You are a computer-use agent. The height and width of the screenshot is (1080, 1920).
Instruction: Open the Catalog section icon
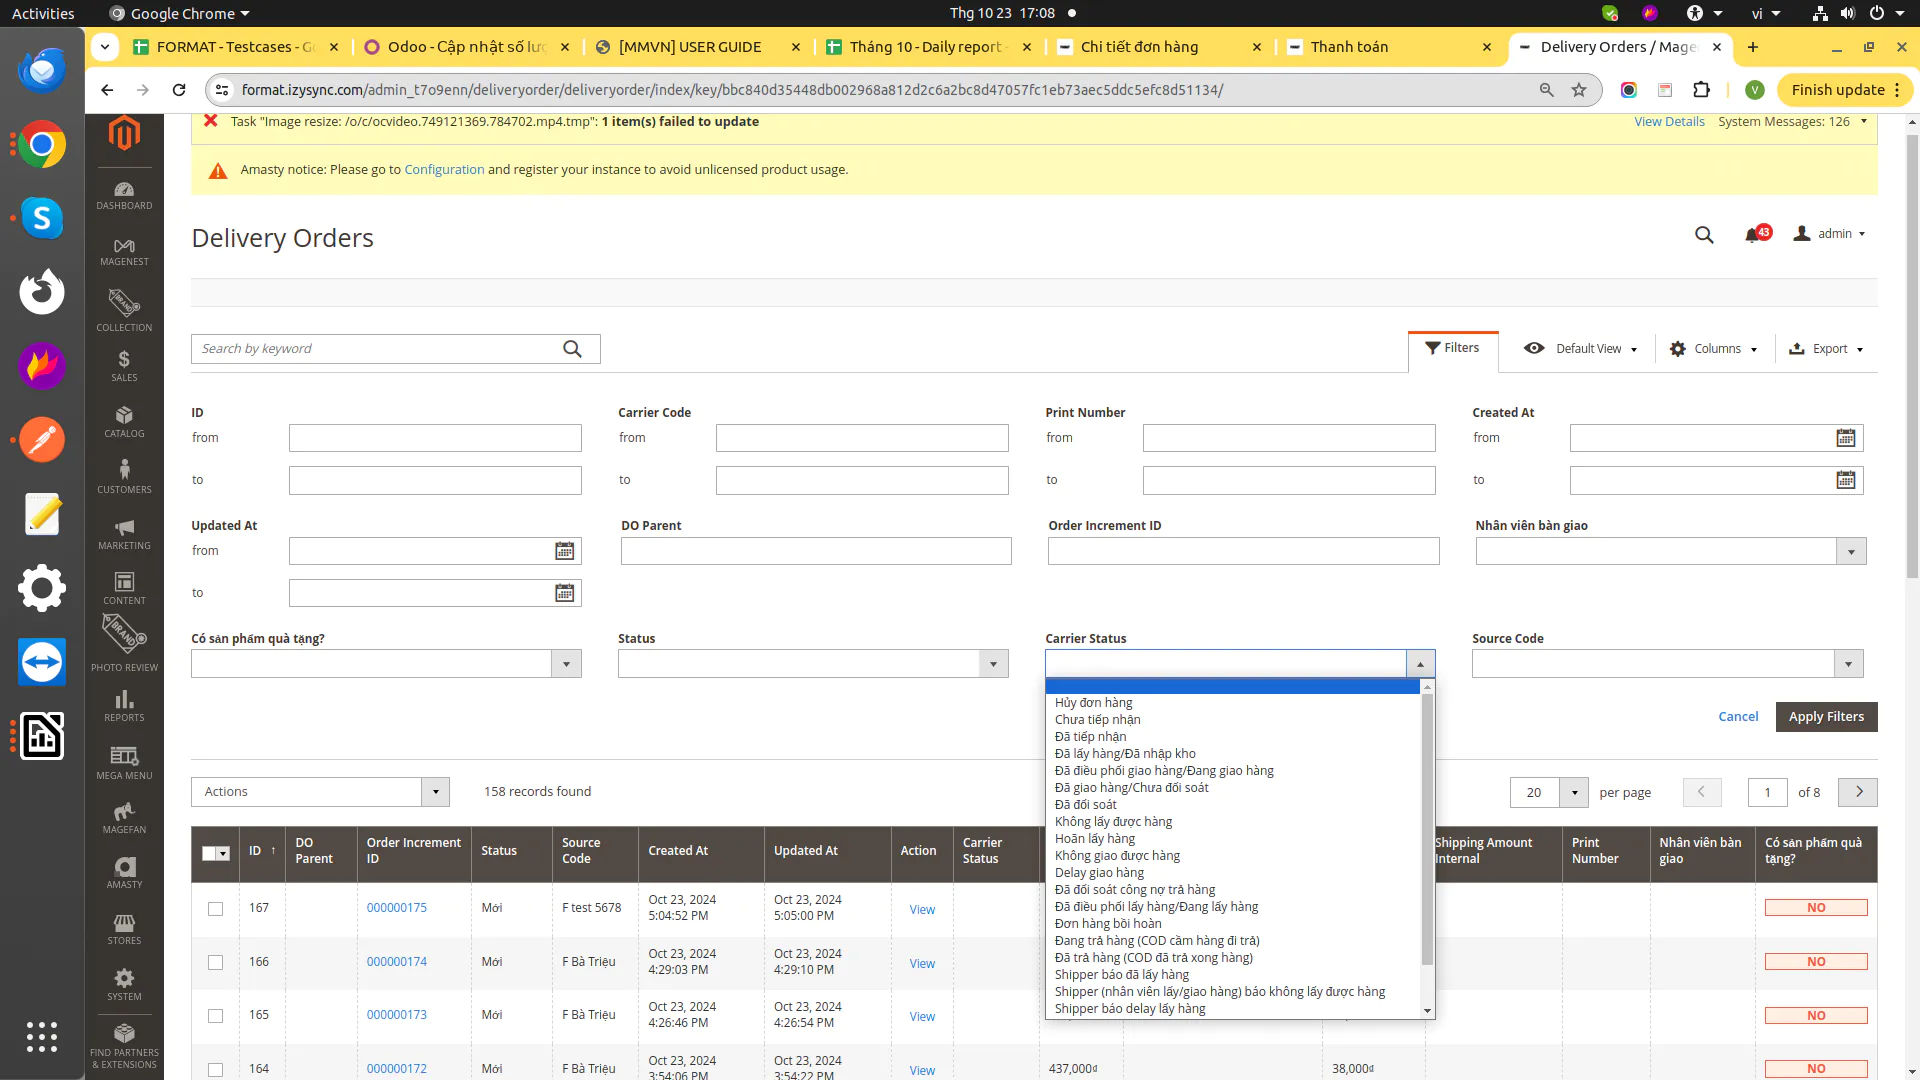click(x=124, y=421)
